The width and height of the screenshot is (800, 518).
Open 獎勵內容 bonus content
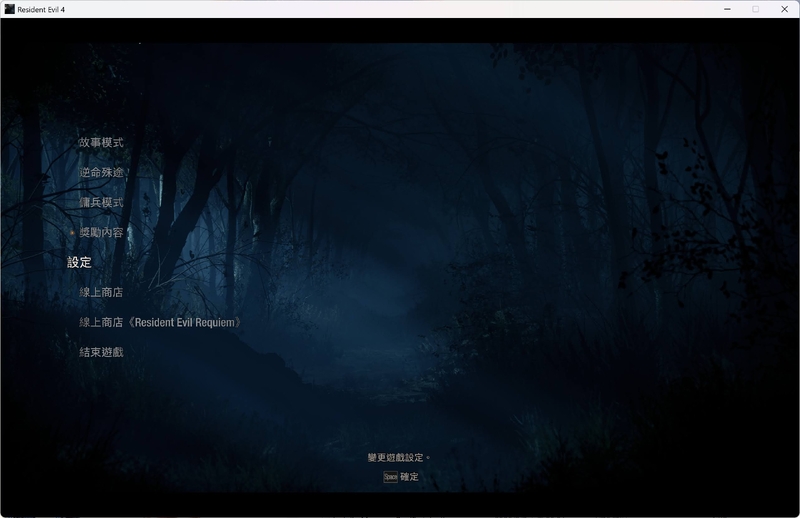coord(101,233)
